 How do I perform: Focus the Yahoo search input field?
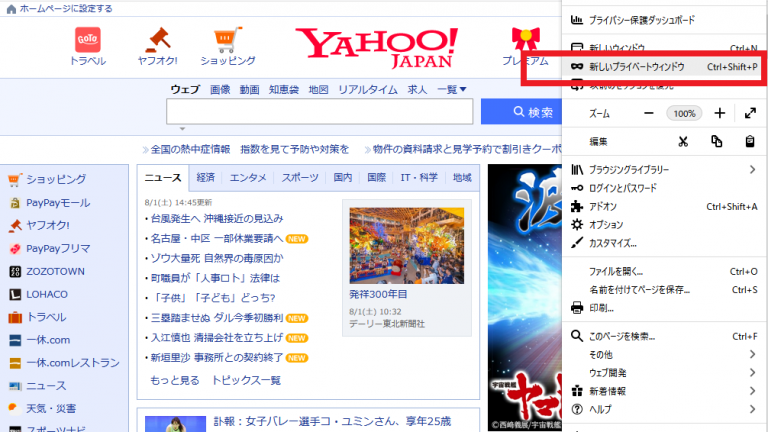coord(319,112)
